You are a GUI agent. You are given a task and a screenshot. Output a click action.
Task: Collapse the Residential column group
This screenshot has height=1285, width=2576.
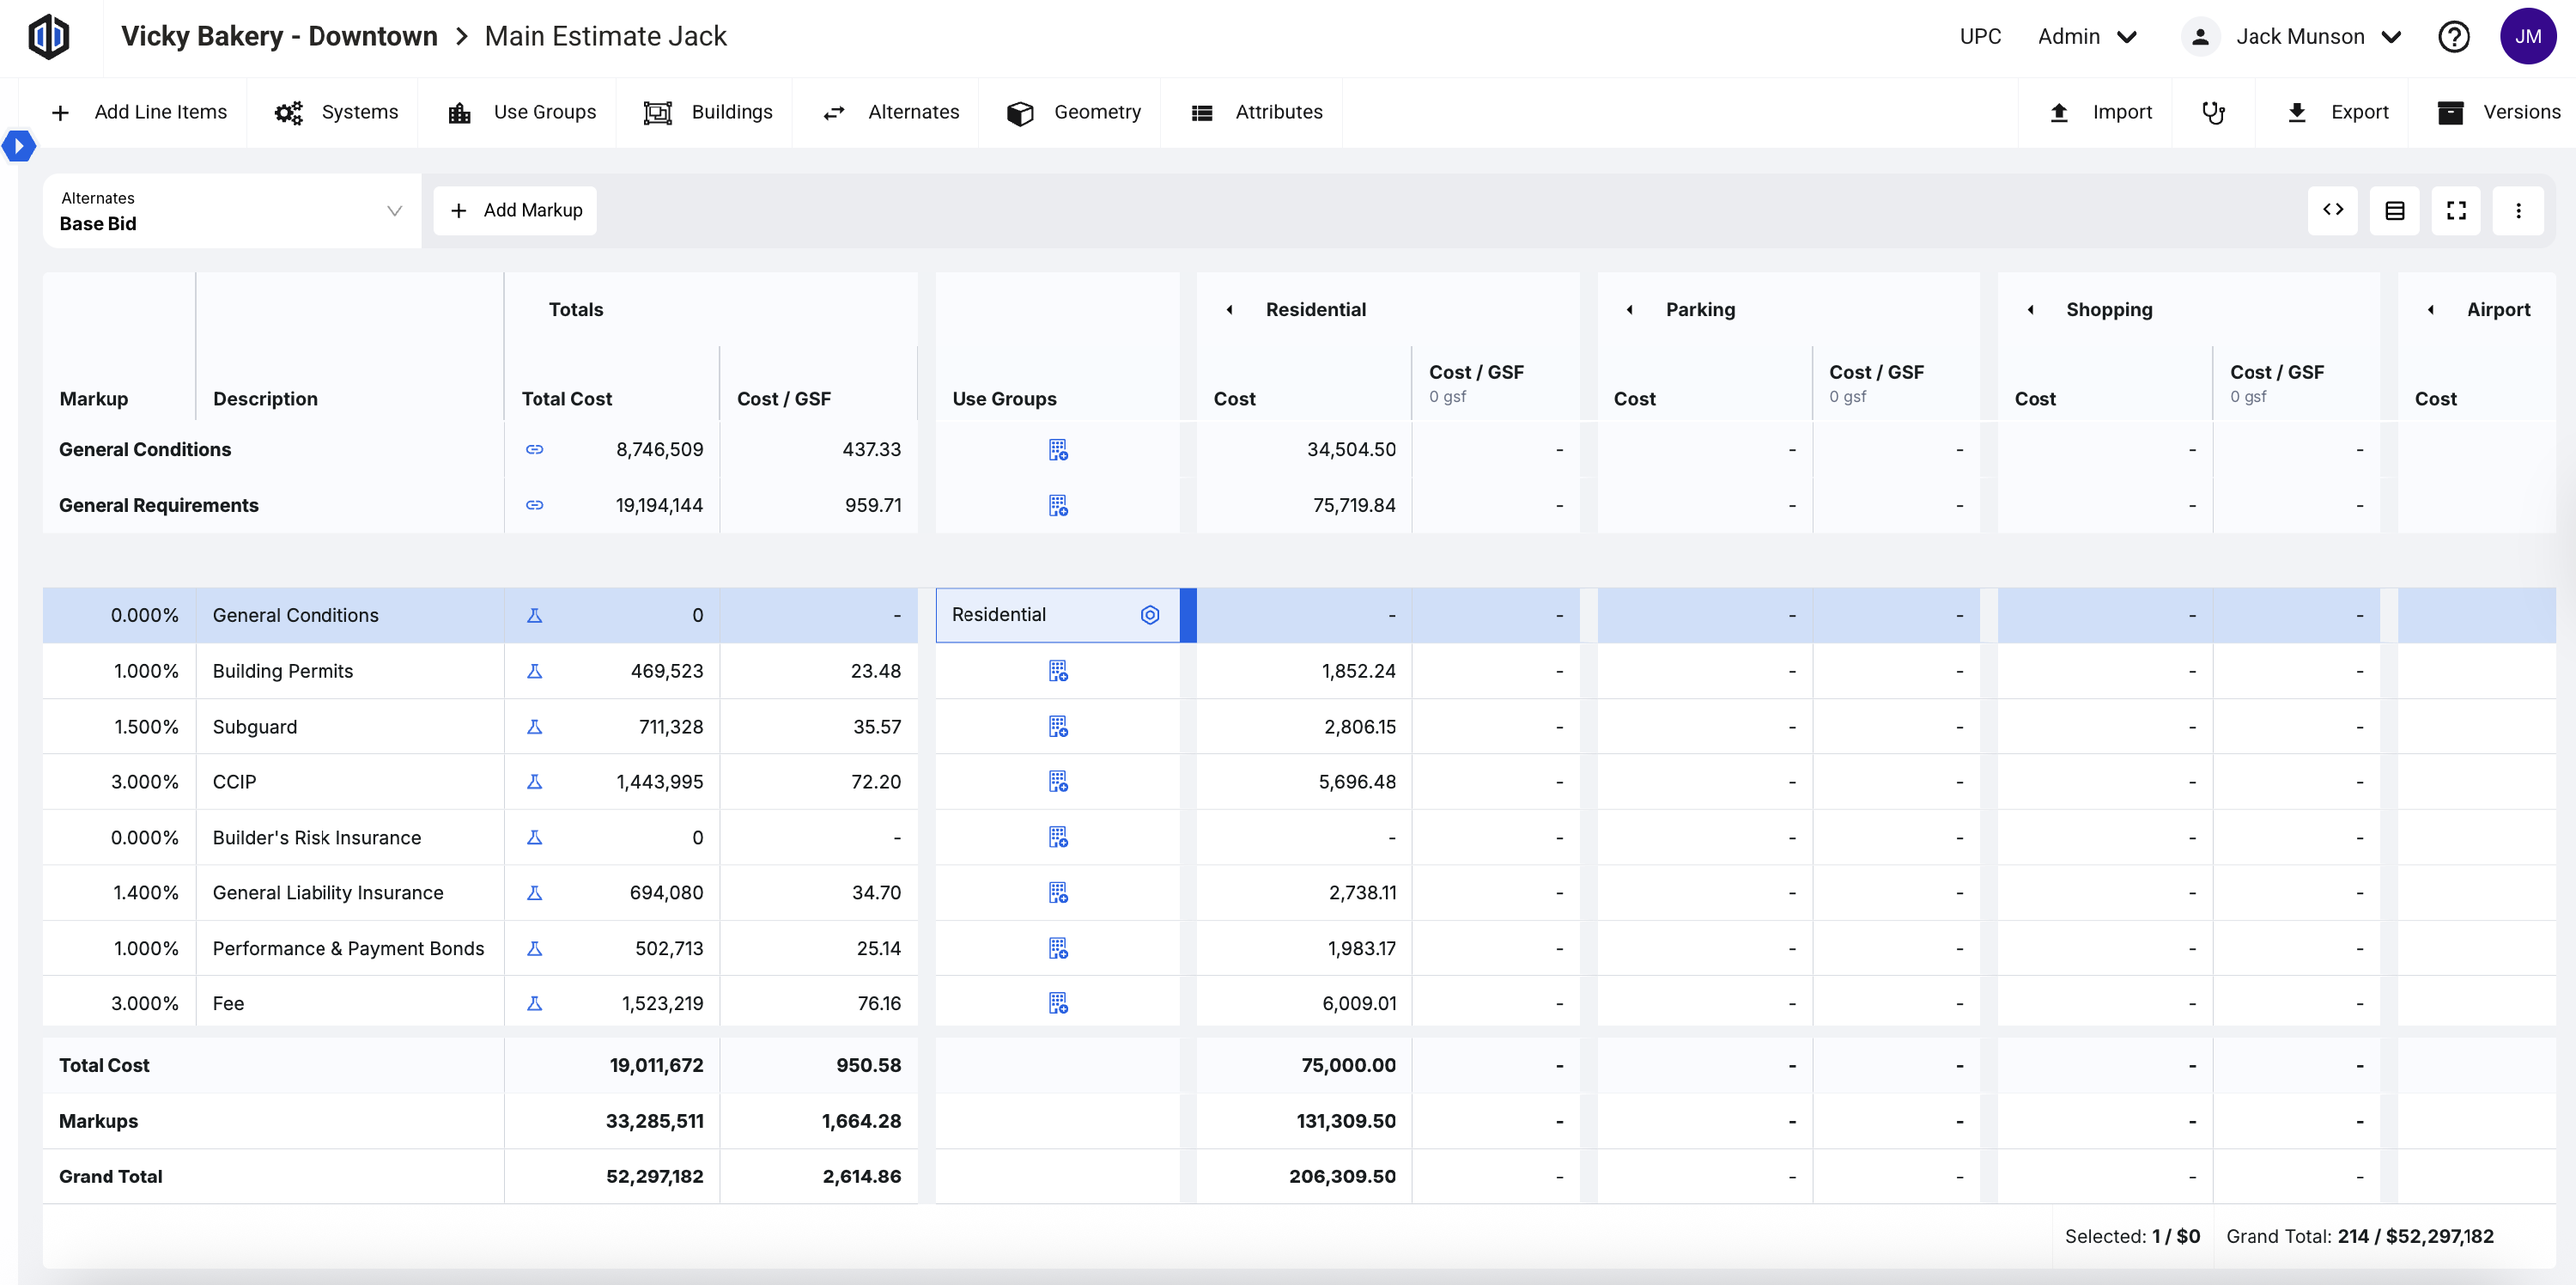(1230, 310)
